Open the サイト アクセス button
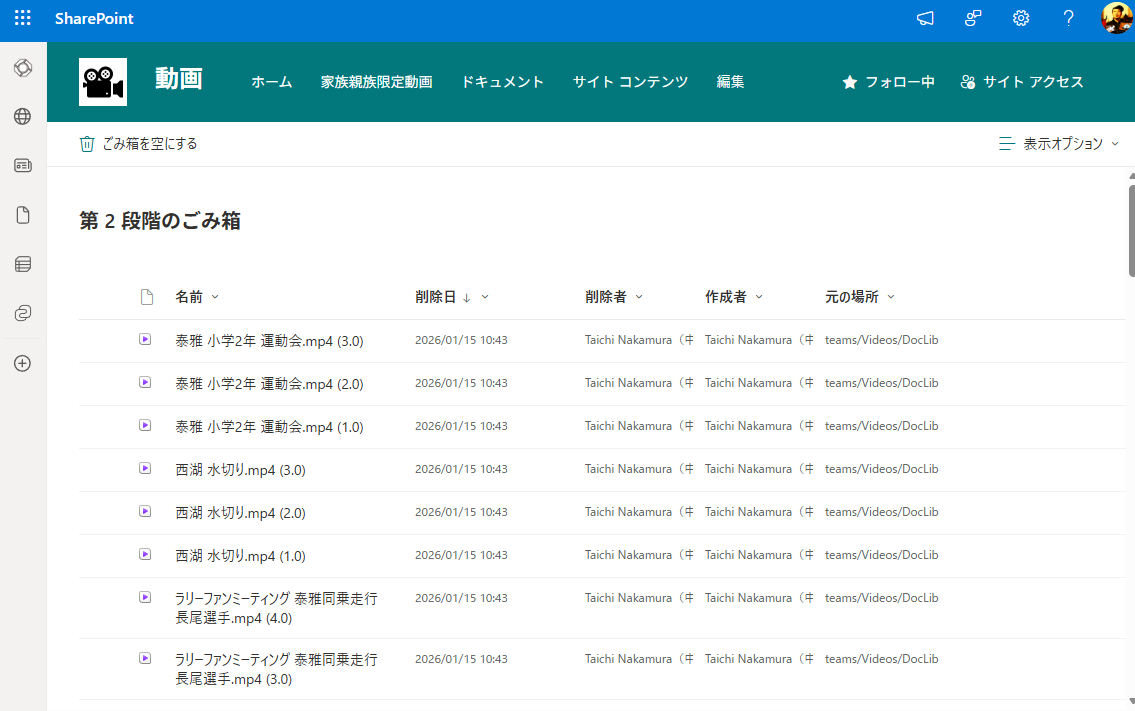1135x711 pixels. coord(1021,82)
